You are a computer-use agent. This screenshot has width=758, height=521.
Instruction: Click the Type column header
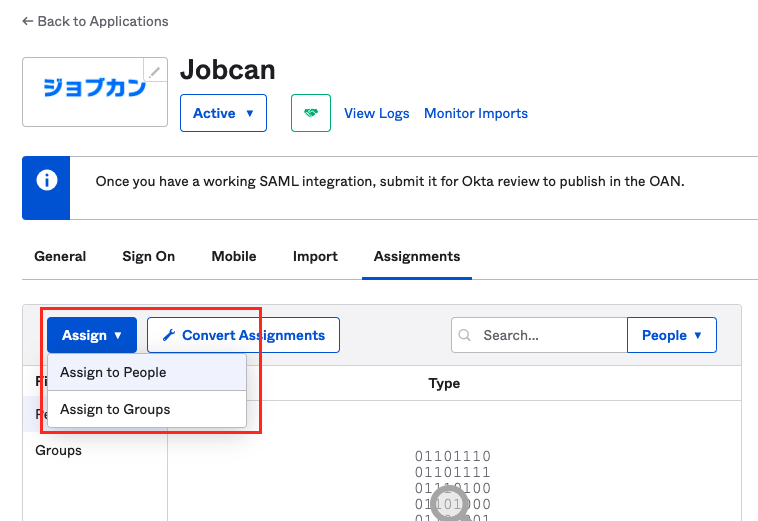[x=444, y=383]
